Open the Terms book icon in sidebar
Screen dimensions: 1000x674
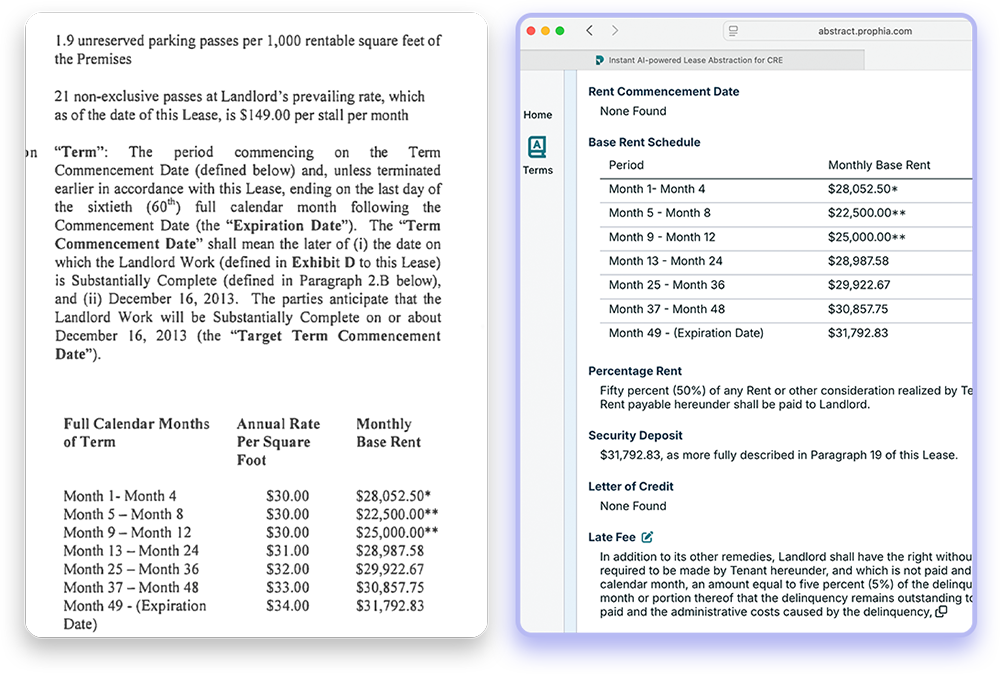(537, 148)
